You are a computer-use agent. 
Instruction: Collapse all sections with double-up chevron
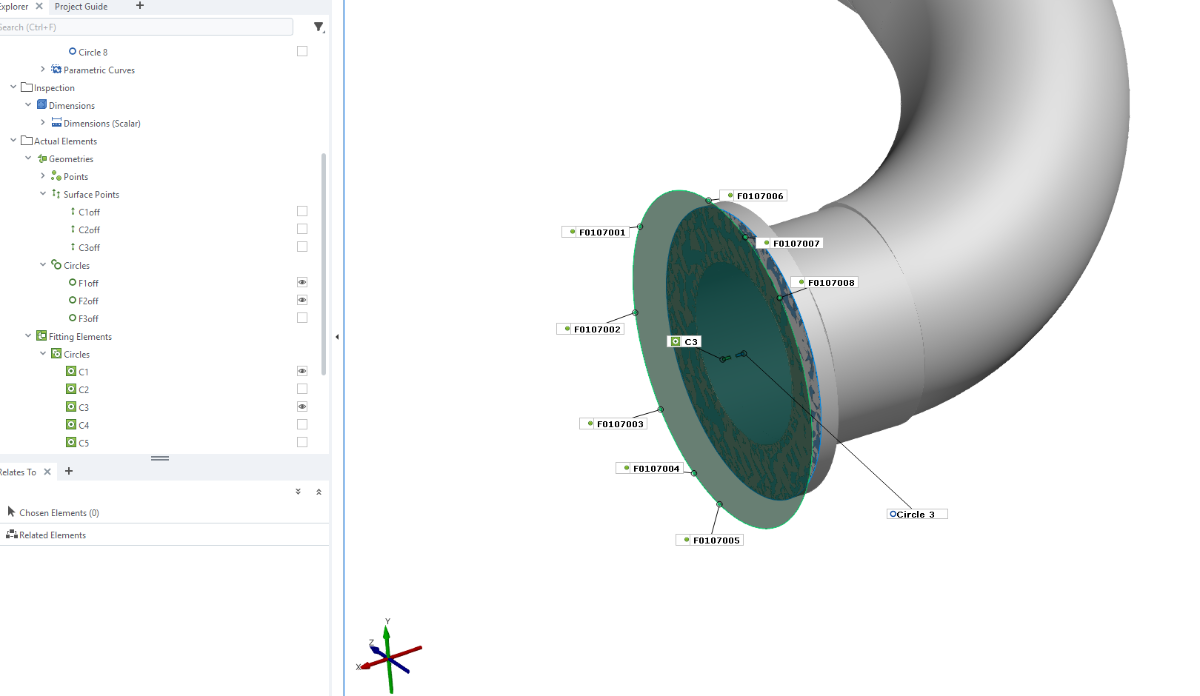[x=319, y=492]
